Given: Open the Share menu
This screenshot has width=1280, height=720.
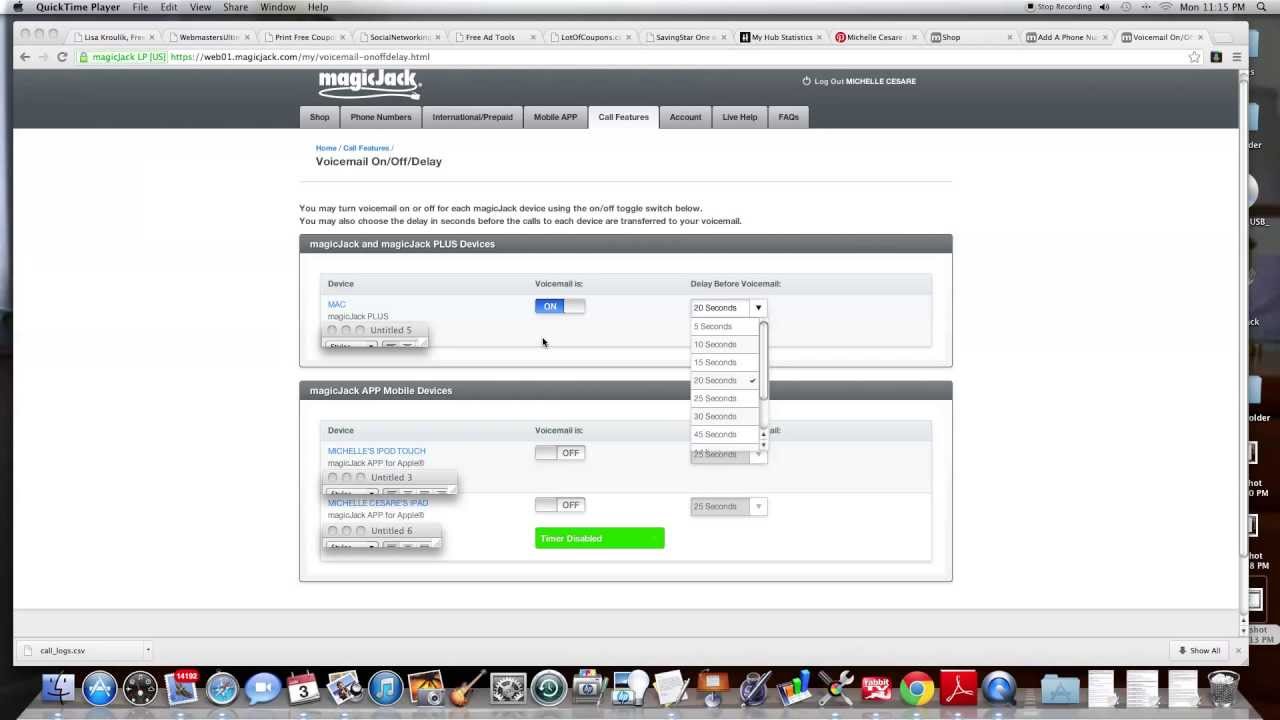Looking at the screenshot, I should (x=235, y=7).
